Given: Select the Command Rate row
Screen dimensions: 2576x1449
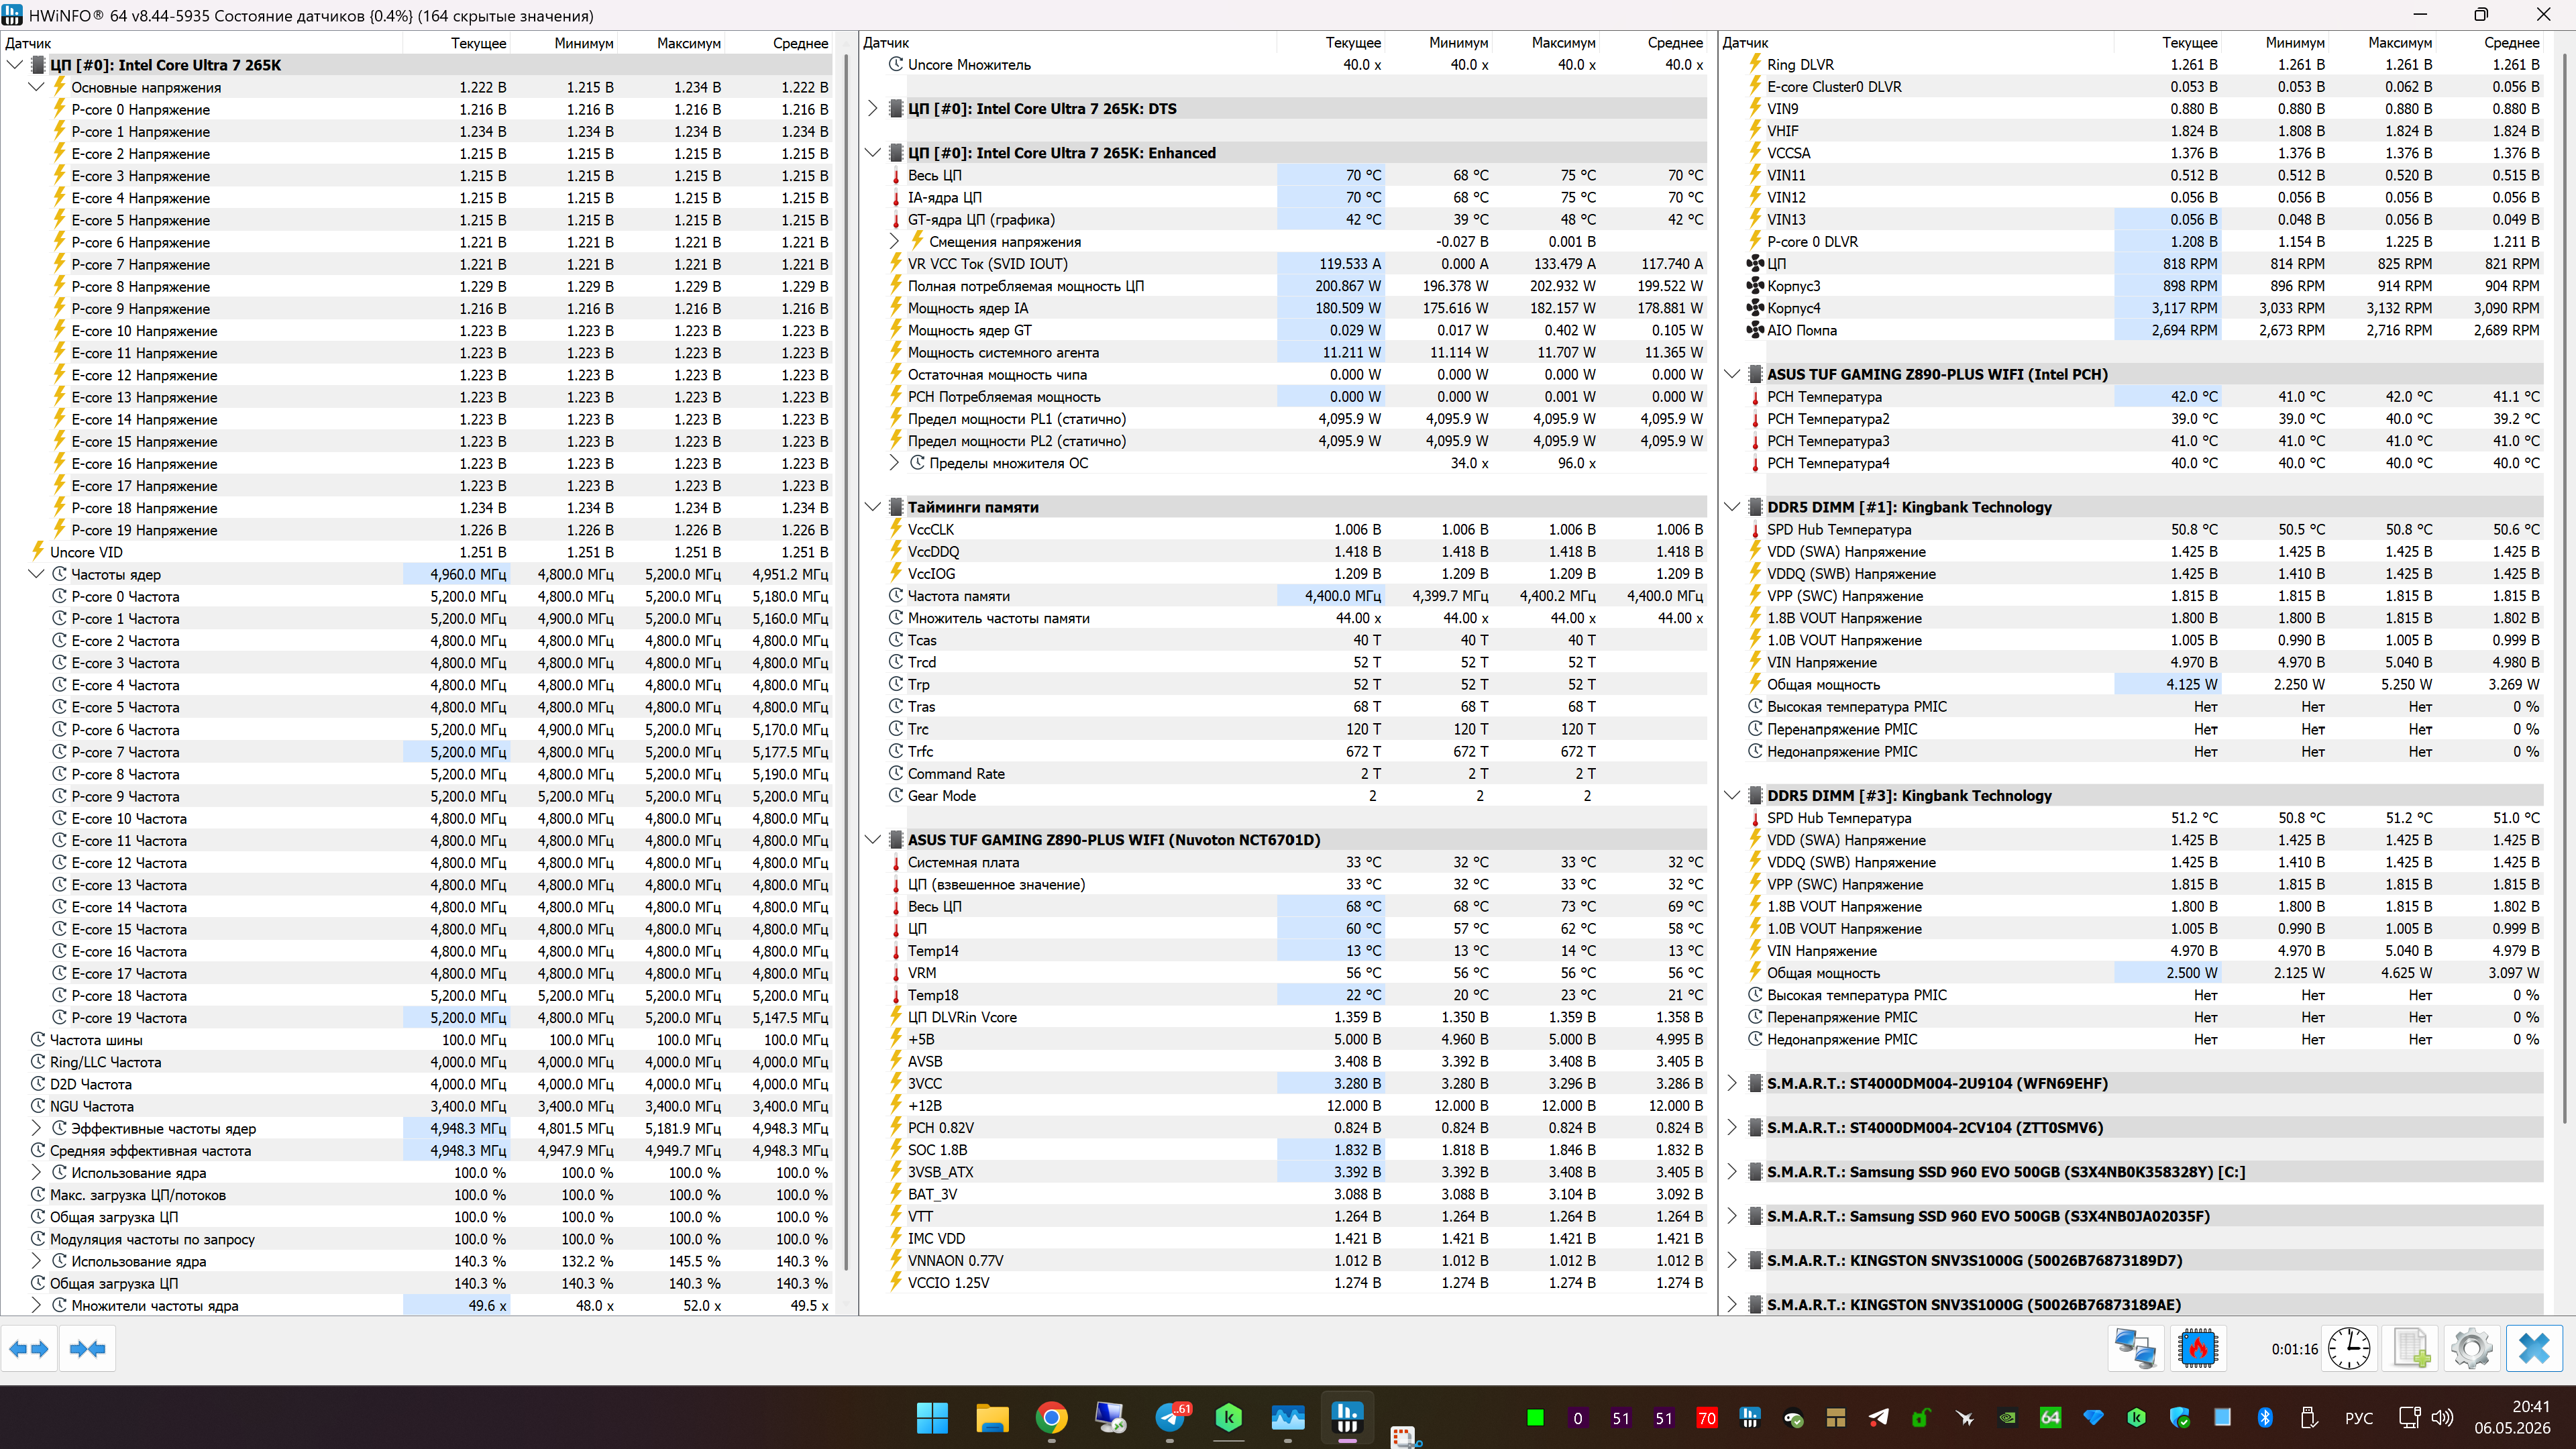Looking at the screenshot, I should 1284,773.
